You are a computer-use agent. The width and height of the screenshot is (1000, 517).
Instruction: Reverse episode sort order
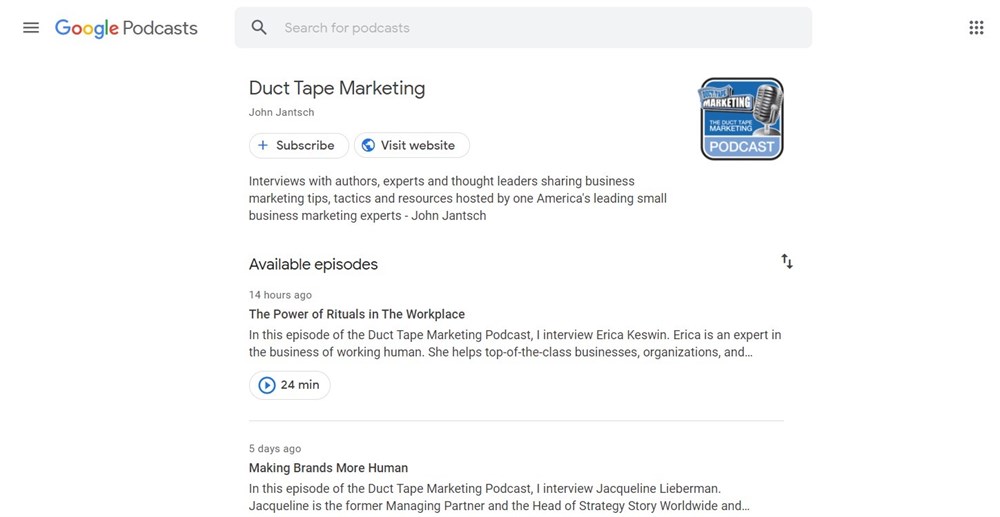coord(787,261)
